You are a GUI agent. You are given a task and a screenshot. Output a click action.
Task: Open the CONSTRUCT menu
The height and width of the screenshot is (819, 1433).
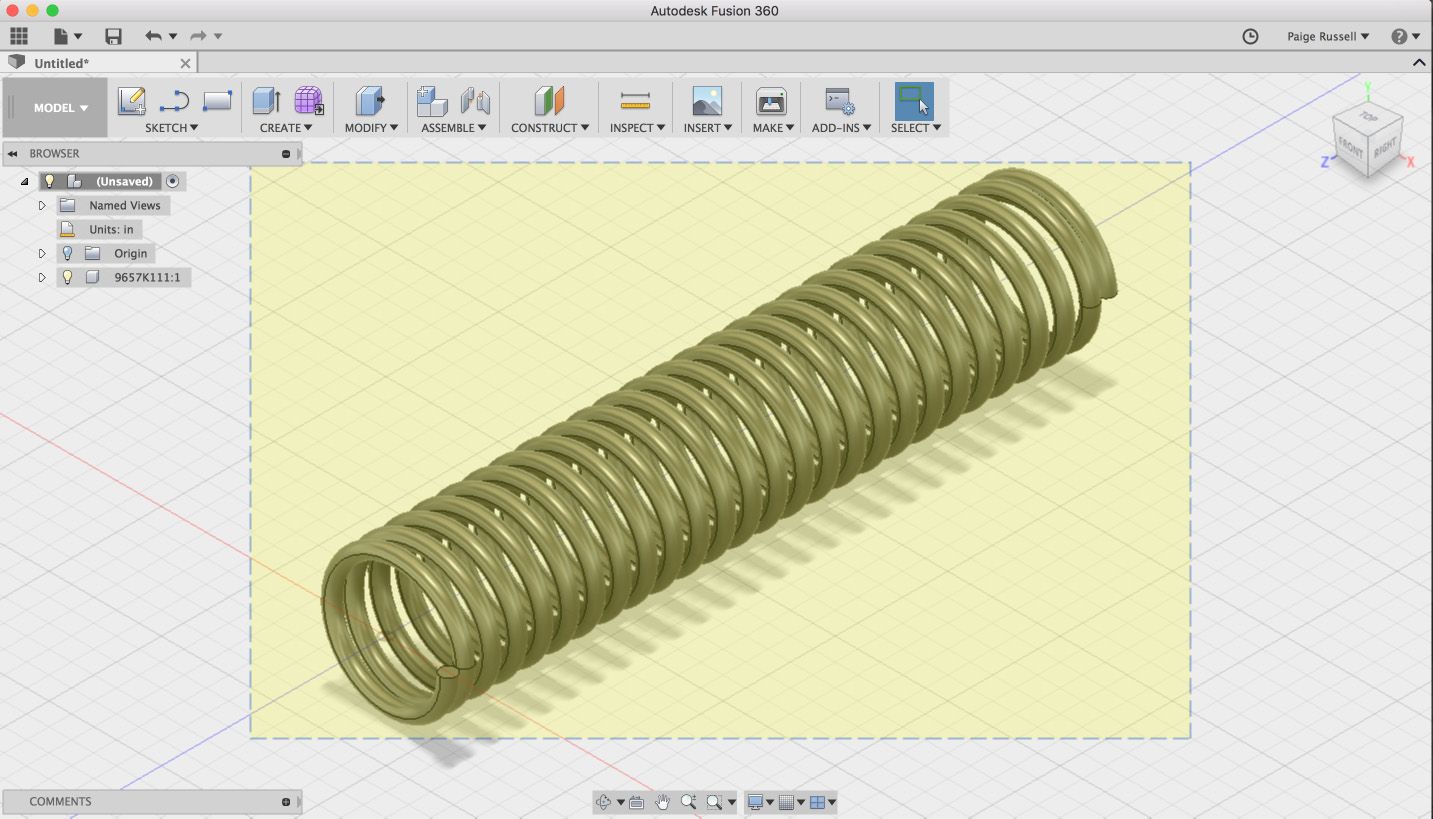click(550, 128)
